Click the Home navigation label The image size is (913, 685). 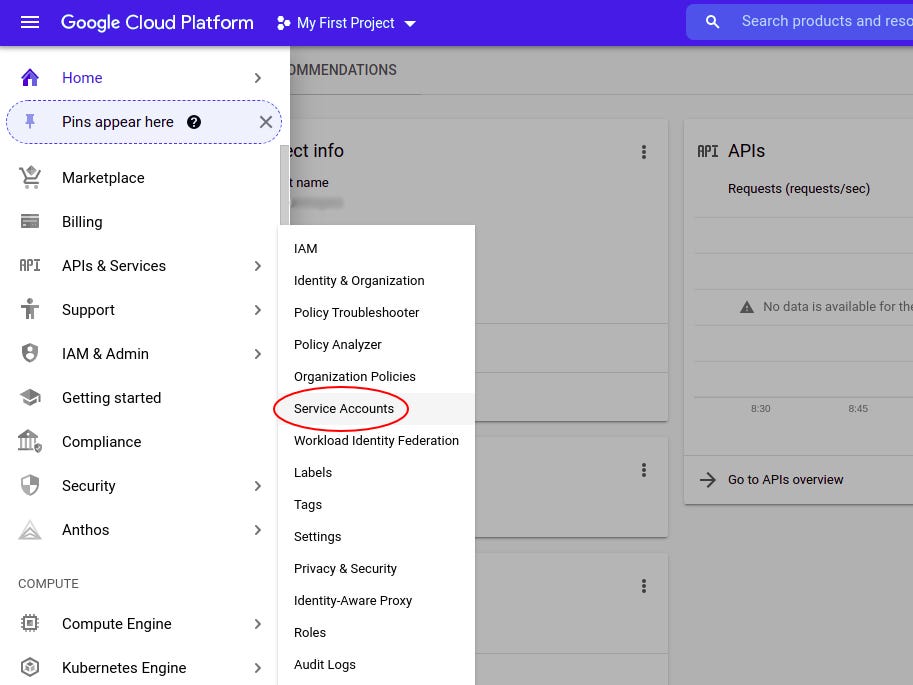[82, 77]
